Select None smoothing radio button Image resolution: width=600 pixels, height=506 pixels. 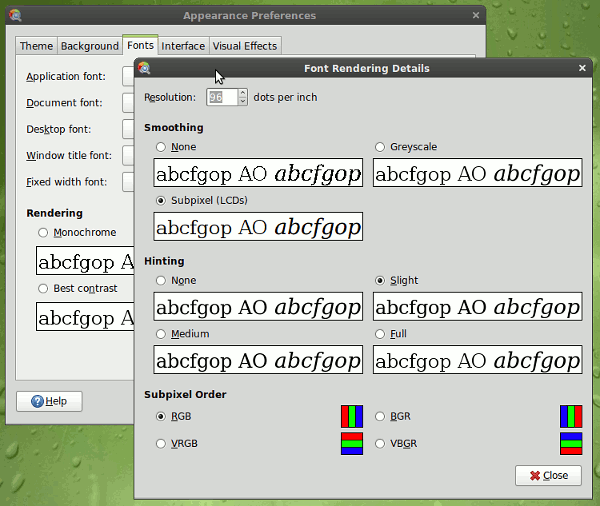pos(161,147)
